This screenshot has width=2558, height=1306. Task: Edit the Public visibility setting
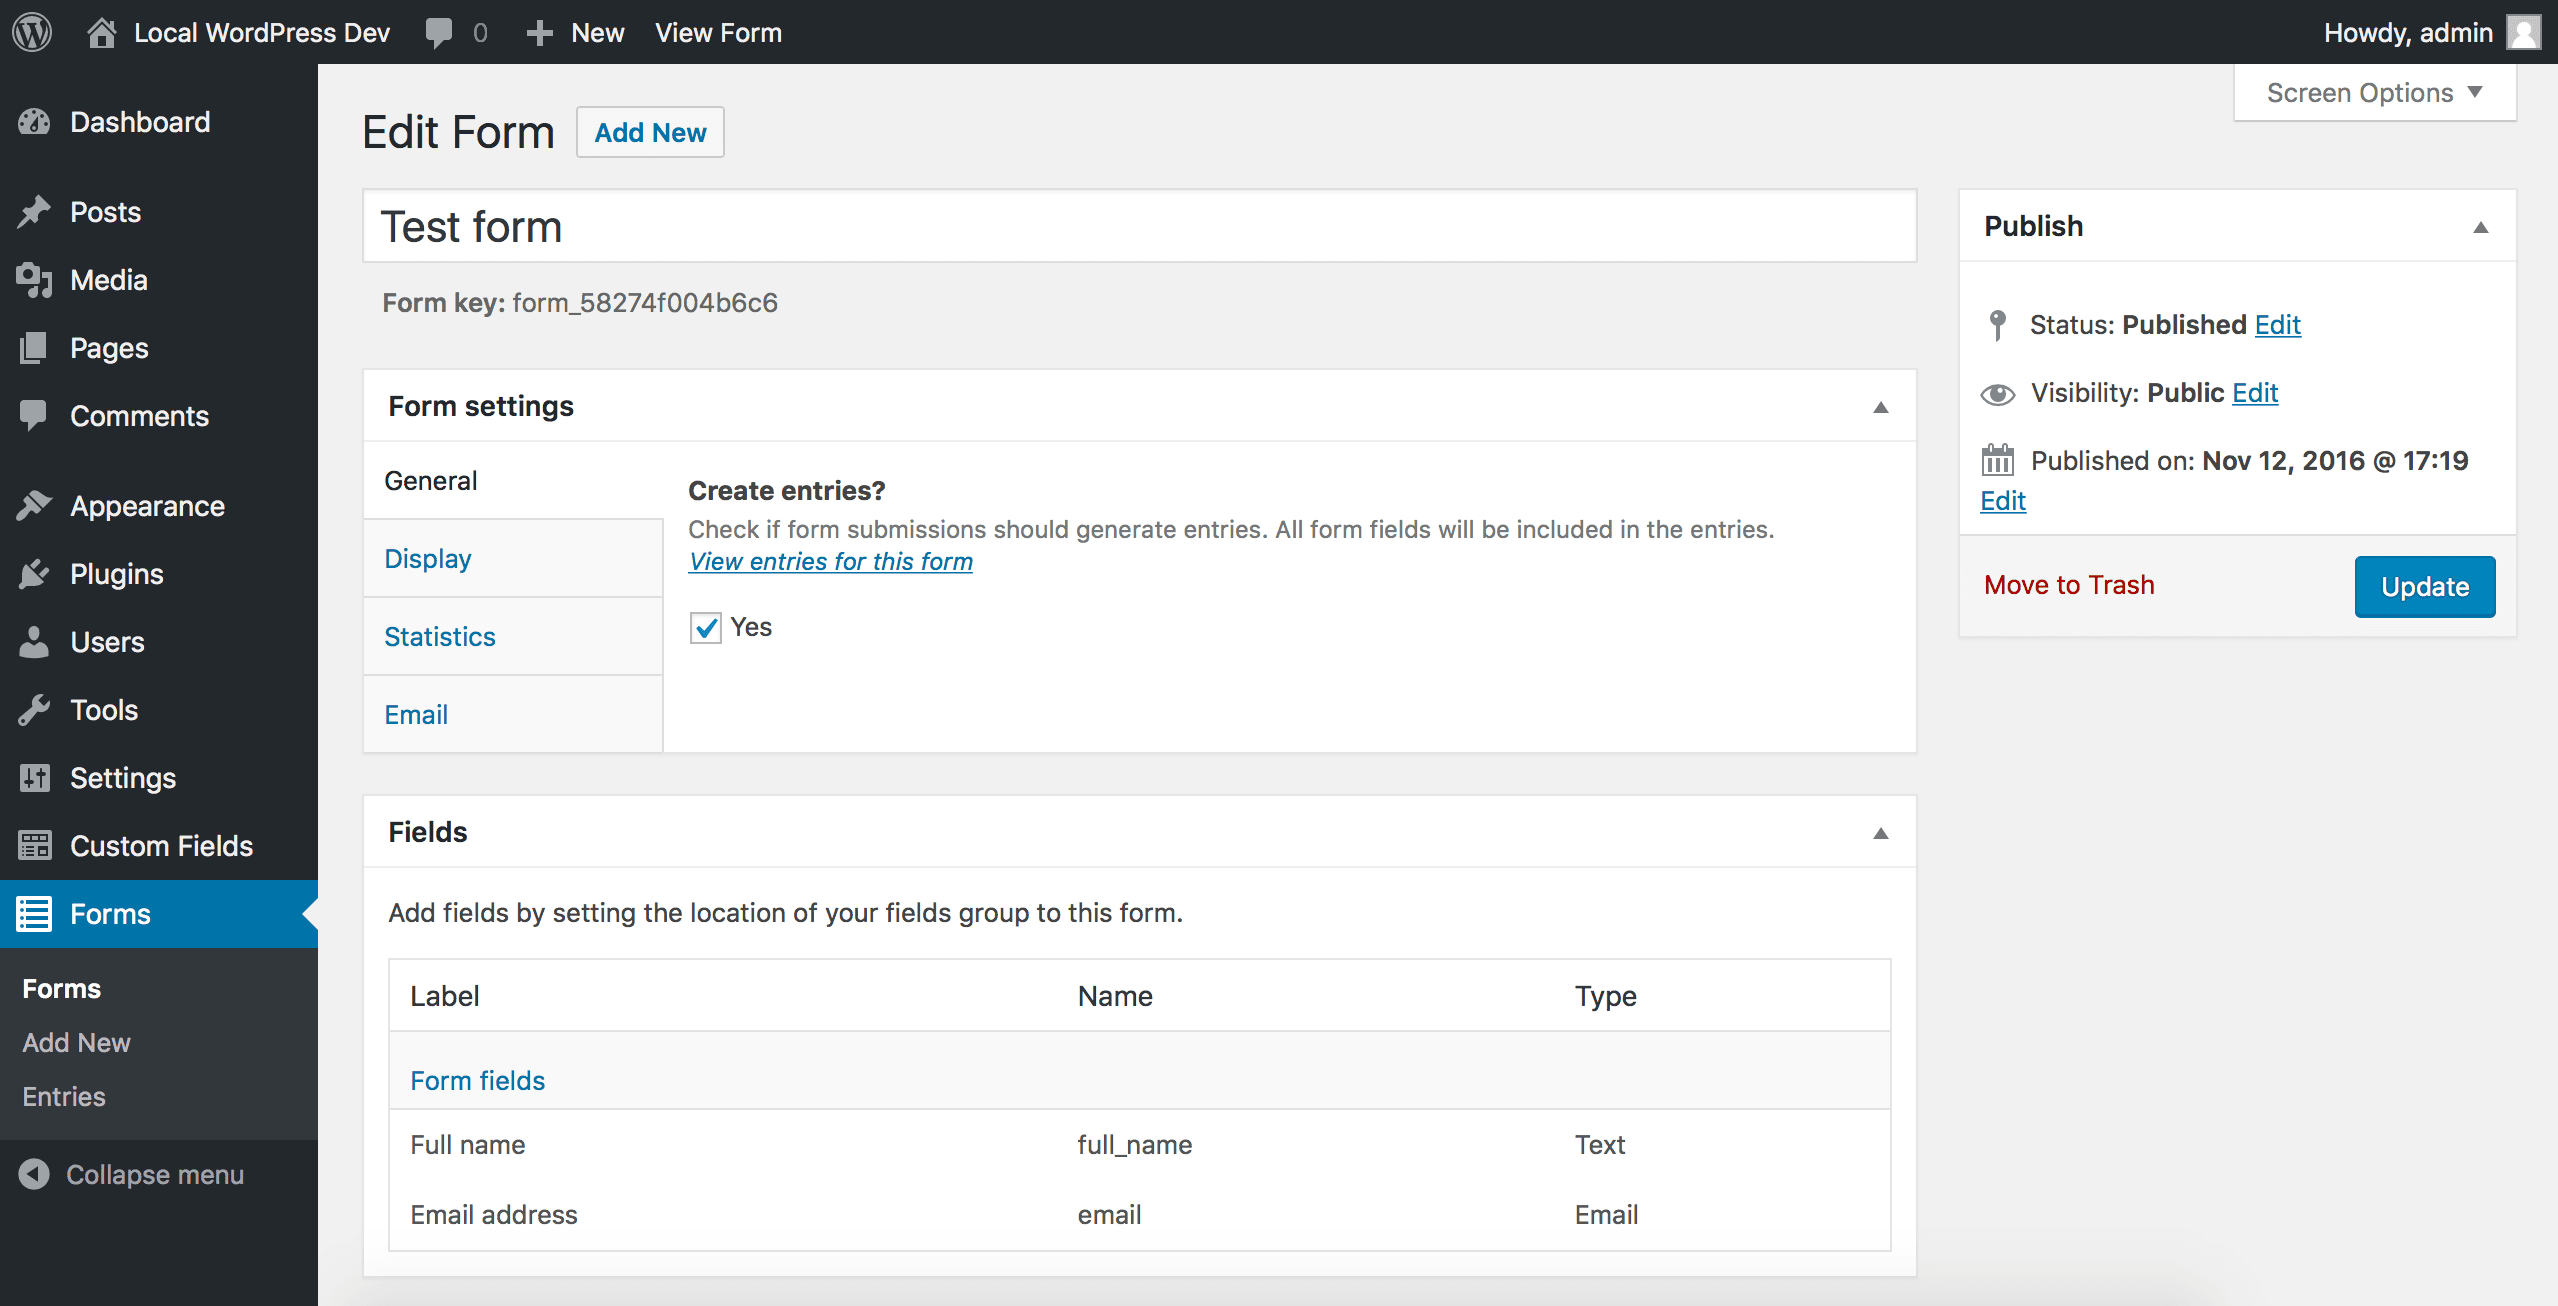click(2255, 393)
